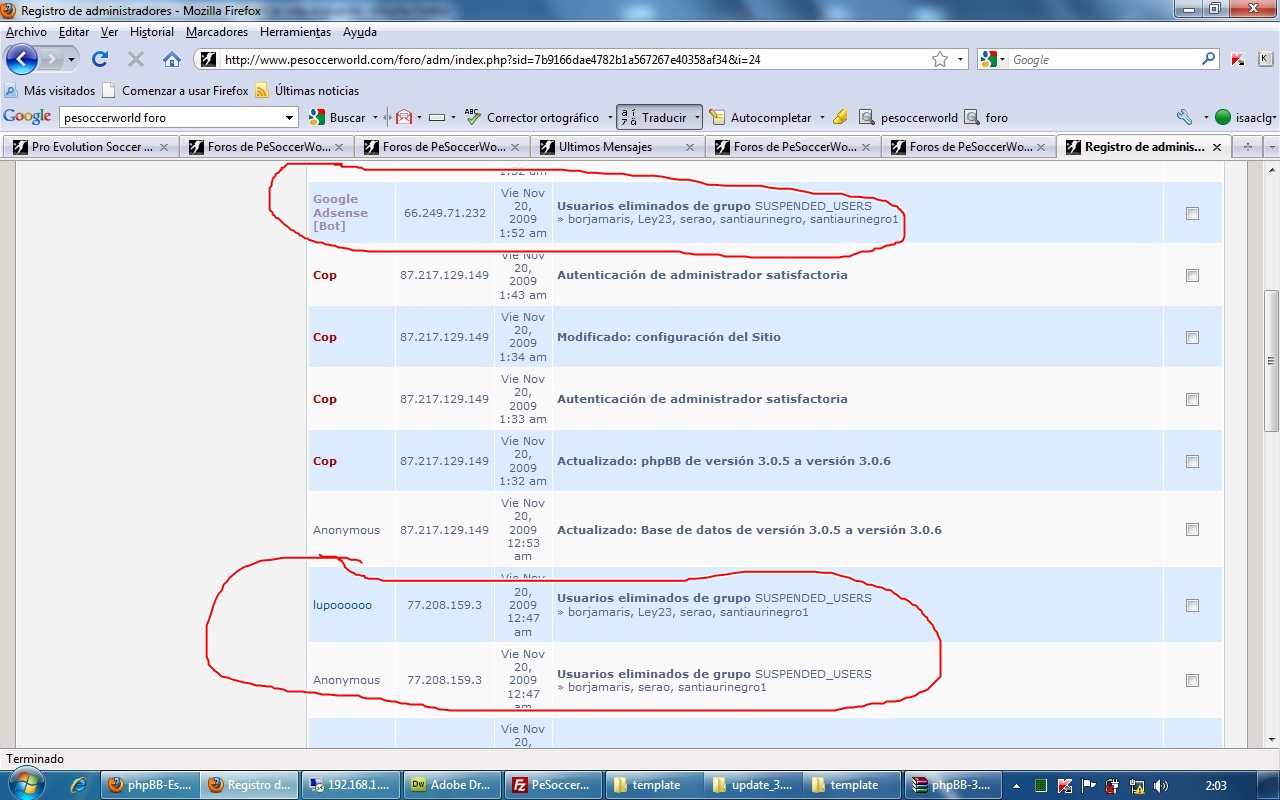Screen dimensions: 1280x800
Task: Click the Action Center flag tray icon
Action: tap(1089, 786)
